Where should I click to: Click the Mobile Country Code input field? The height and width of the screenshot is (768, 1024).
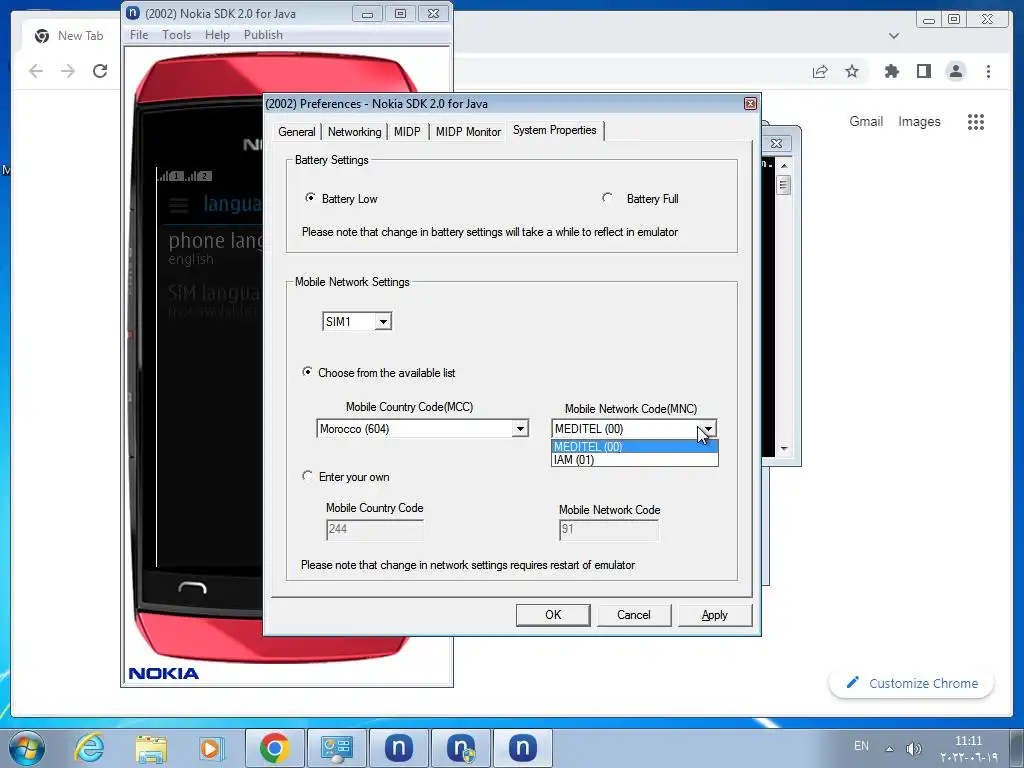click(x=375, y=530)
